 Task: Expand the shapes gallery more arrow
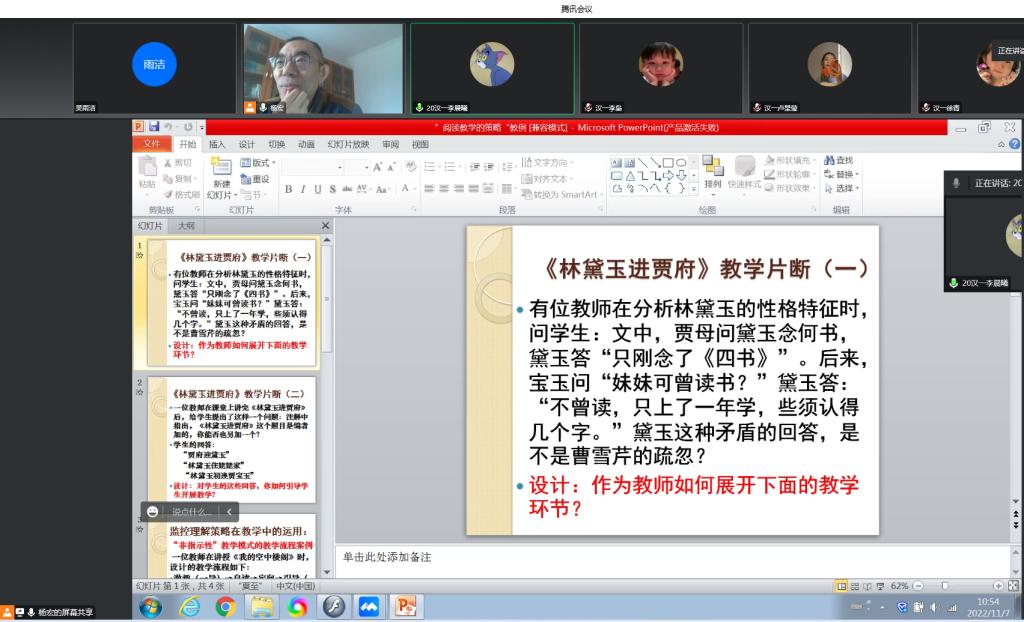click(x=694, y=189)
